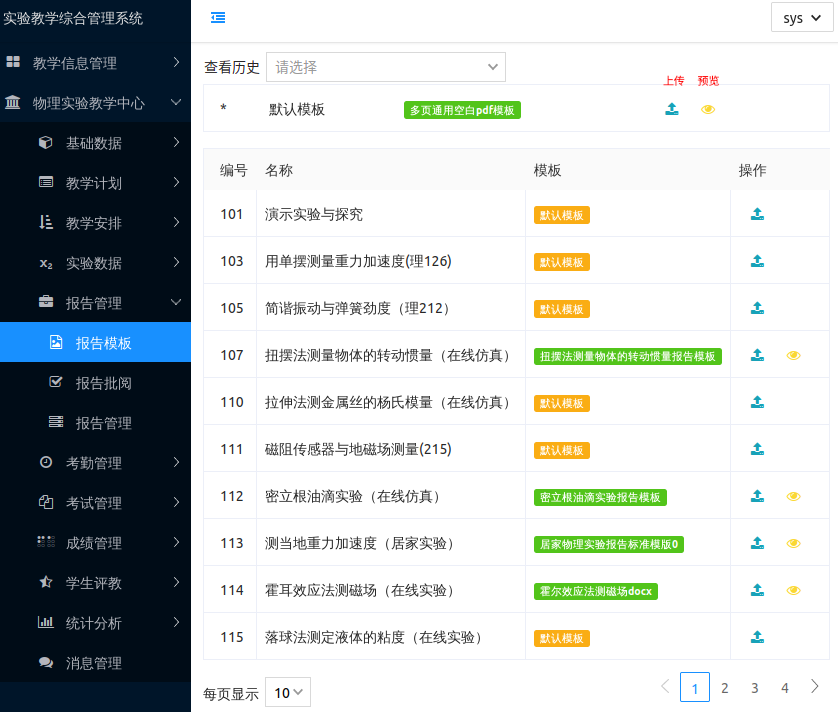
Task: Open the sys user dropdown
Action: [x=801, y=18]
